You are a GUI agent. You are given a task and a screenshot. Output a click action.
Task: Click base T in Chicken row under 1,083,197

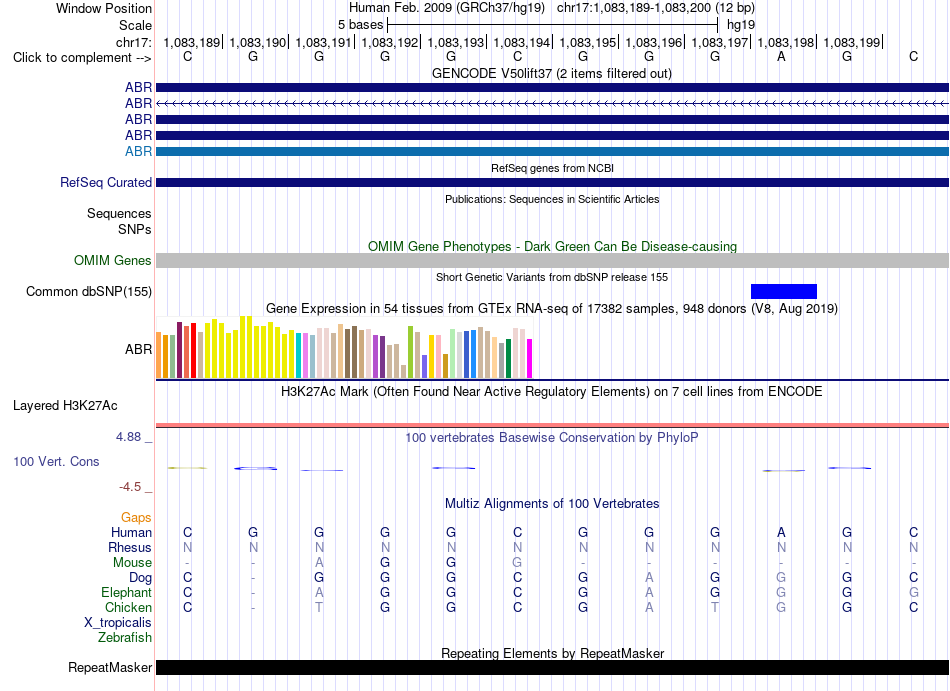pyautogui.click(x=715, y=607)
